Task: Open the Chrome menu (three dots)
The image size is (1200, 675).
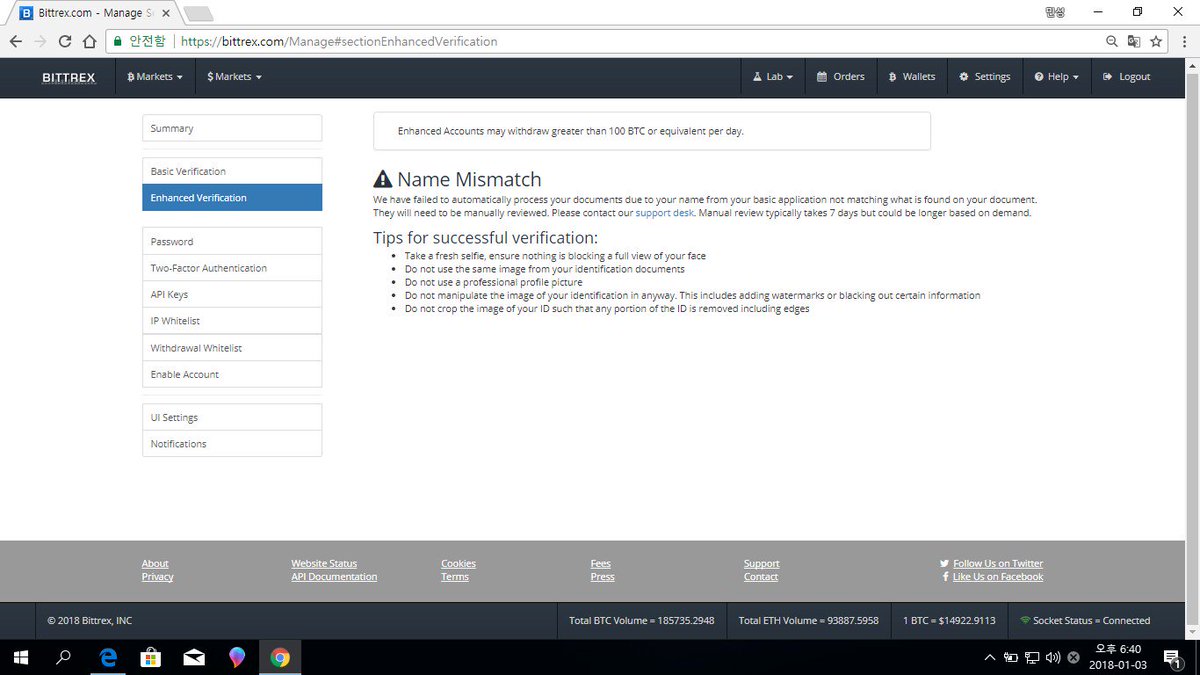Action: (1185, 42)
